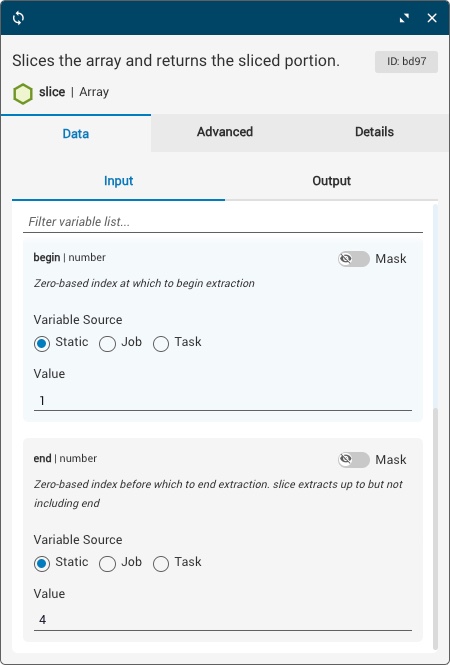Click the refresh sync icon in header

[18, 18]
